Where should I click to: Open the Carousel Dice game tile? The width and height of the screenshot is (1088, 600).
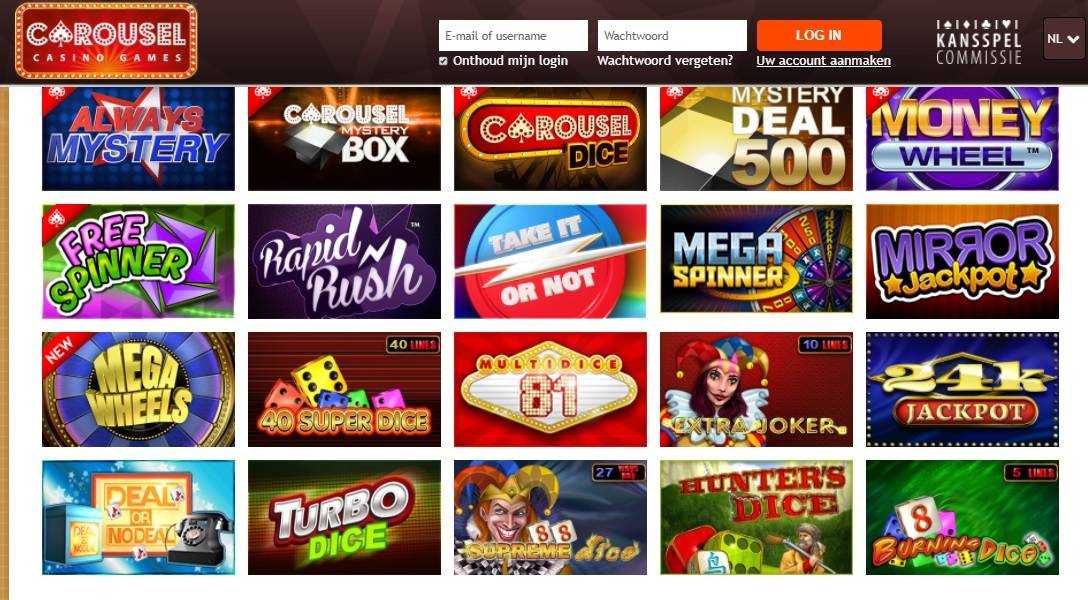point(550,138)
